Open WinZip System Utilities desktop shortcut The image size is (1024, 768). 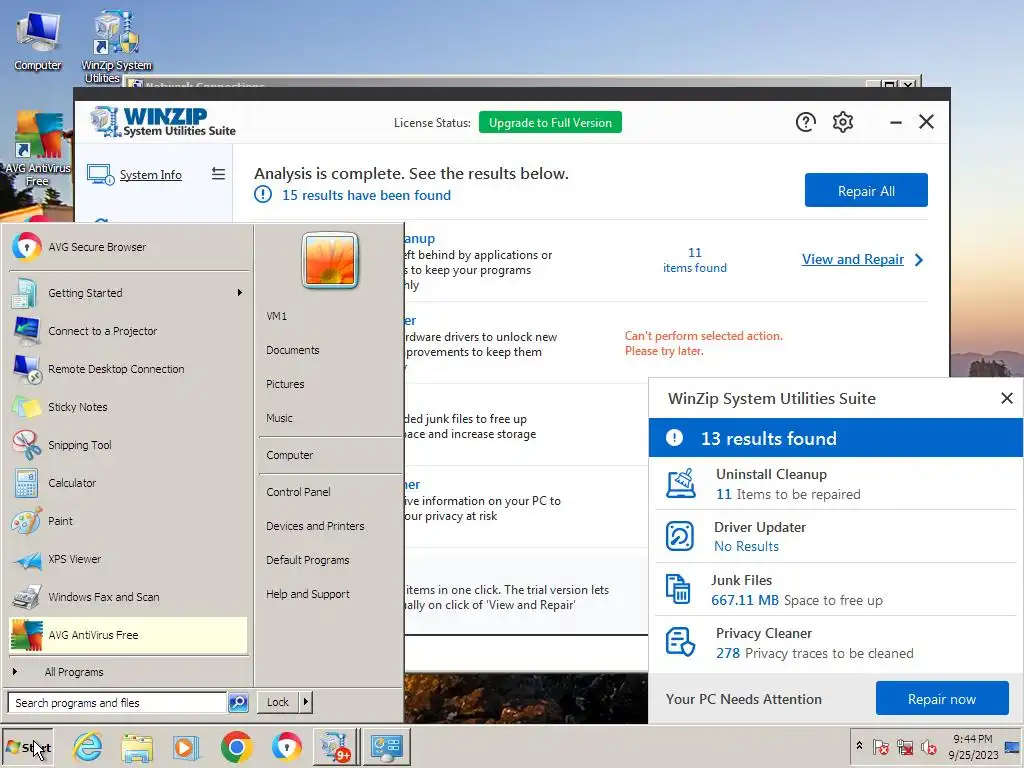click(116, 47)
